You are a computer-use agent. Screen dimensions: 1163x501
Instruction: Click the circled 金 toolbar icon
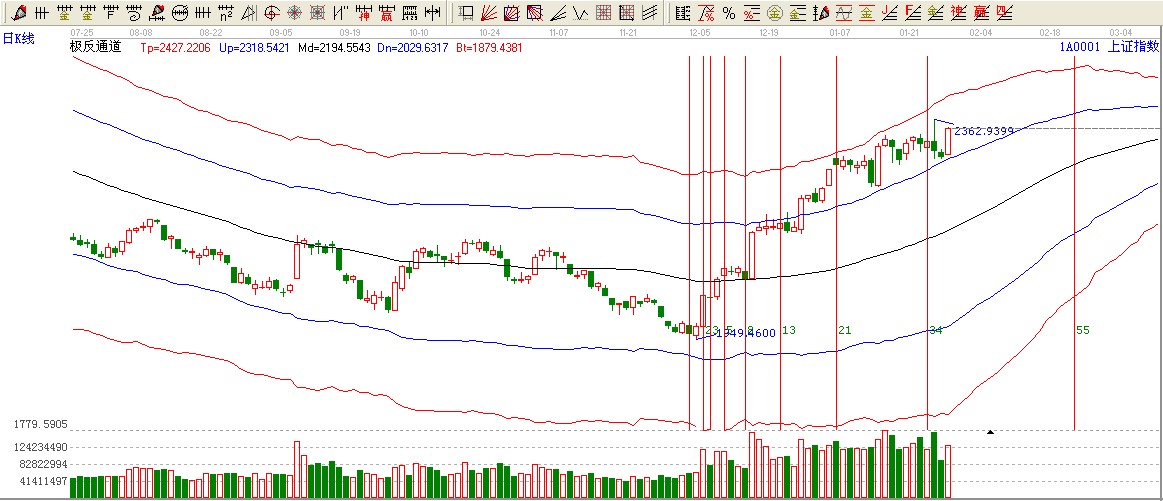[x=774, y=13]
